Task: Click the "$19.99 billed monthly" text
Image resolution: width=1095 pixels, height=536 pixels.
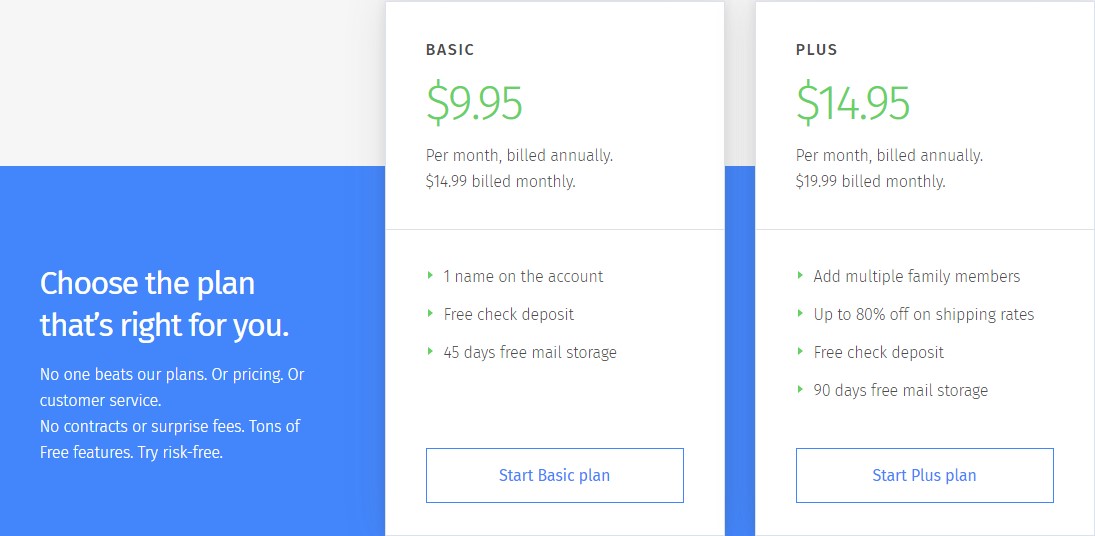Action: click(870, 181)
